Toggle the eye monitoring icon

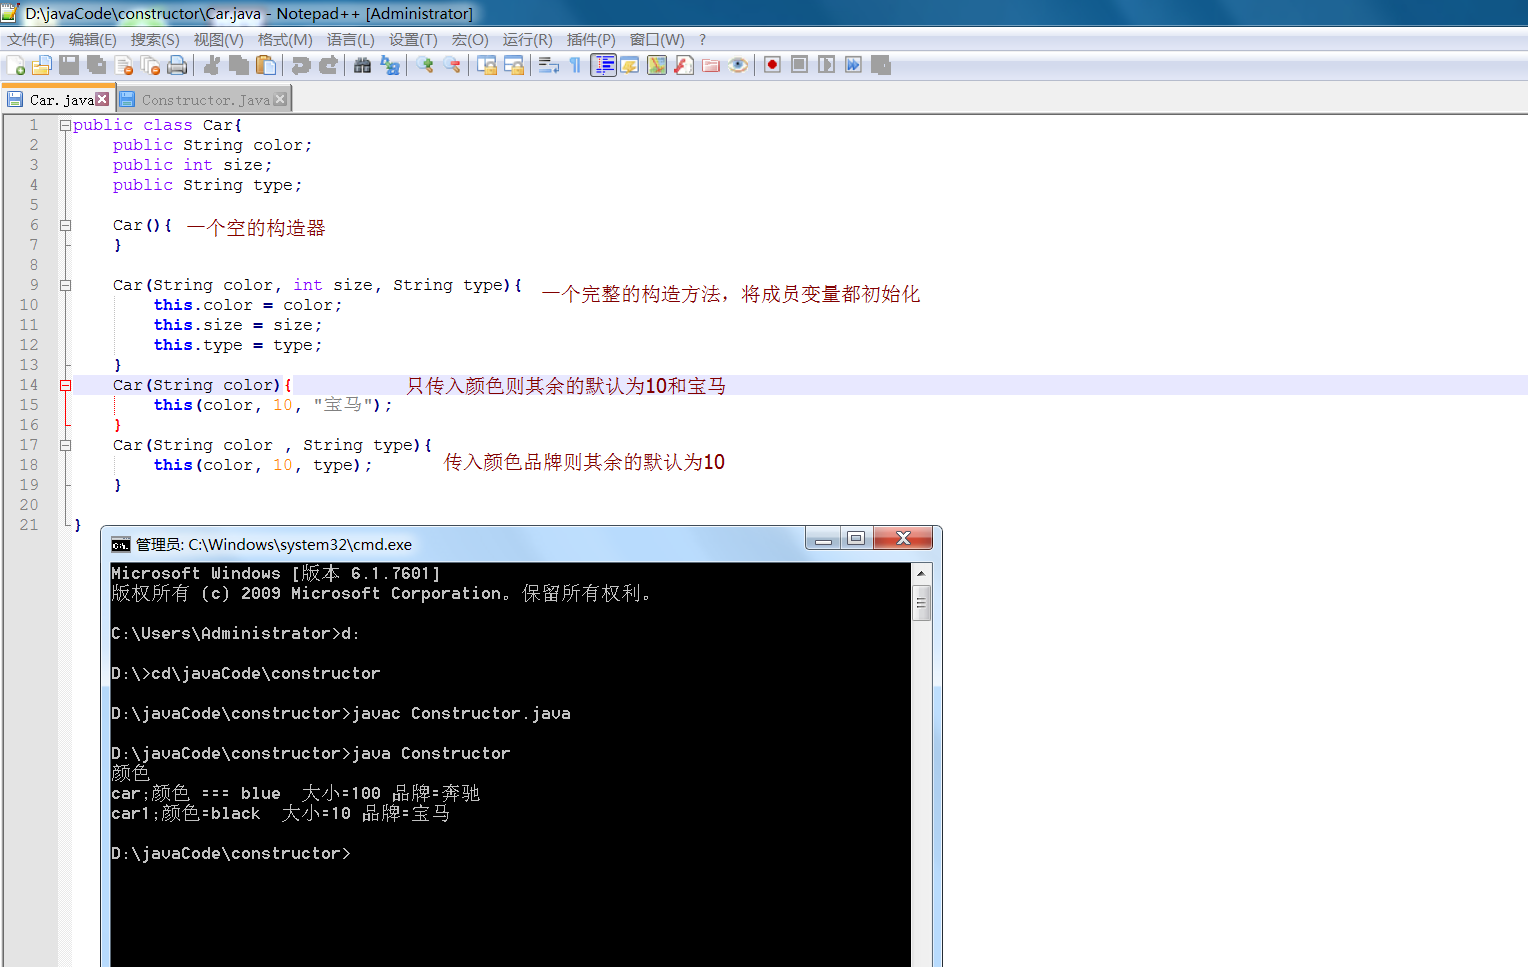(738, 65)
